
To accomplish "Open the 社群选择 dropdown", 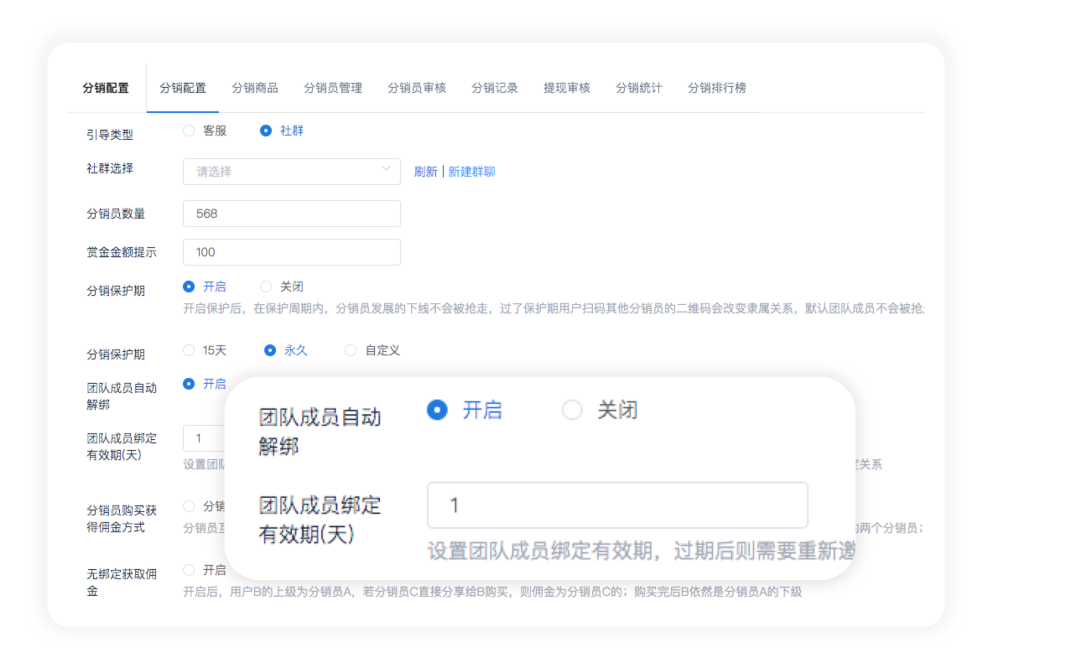I will (x=290, y=171).
